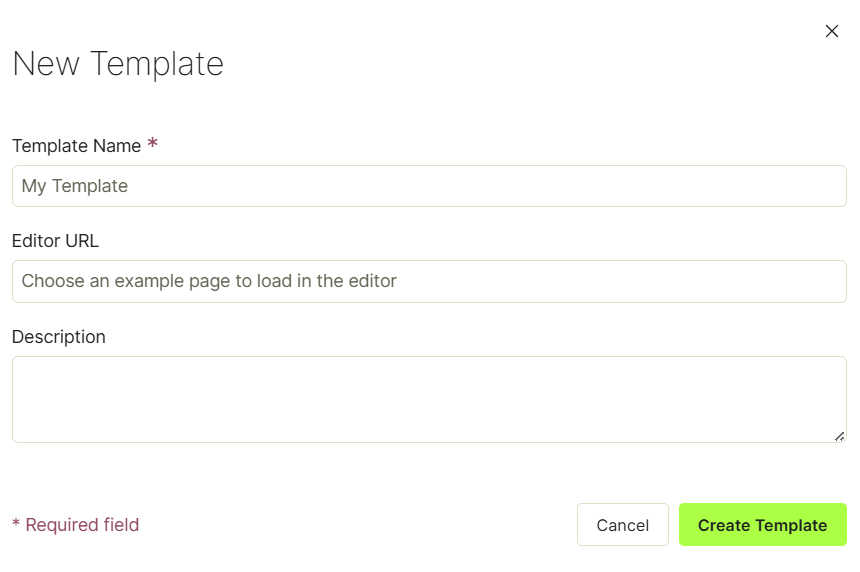Click the Required field note
The image size is (860, 572).
click(76, 525)
